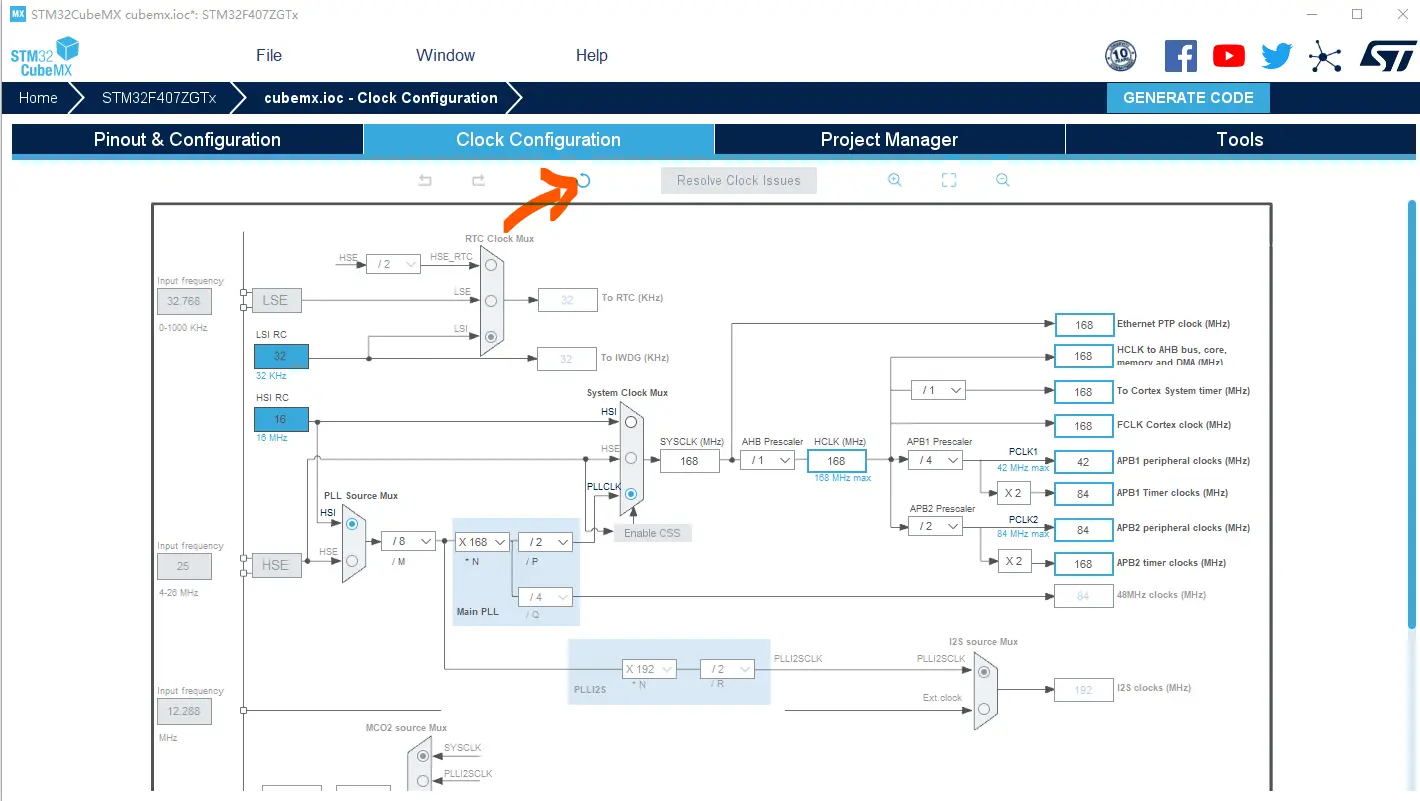Click the Ethernet PTP clock value 168
The height and width of the screenshot is (801, 1420).
pyautogui.click(x=1084, y=325)
